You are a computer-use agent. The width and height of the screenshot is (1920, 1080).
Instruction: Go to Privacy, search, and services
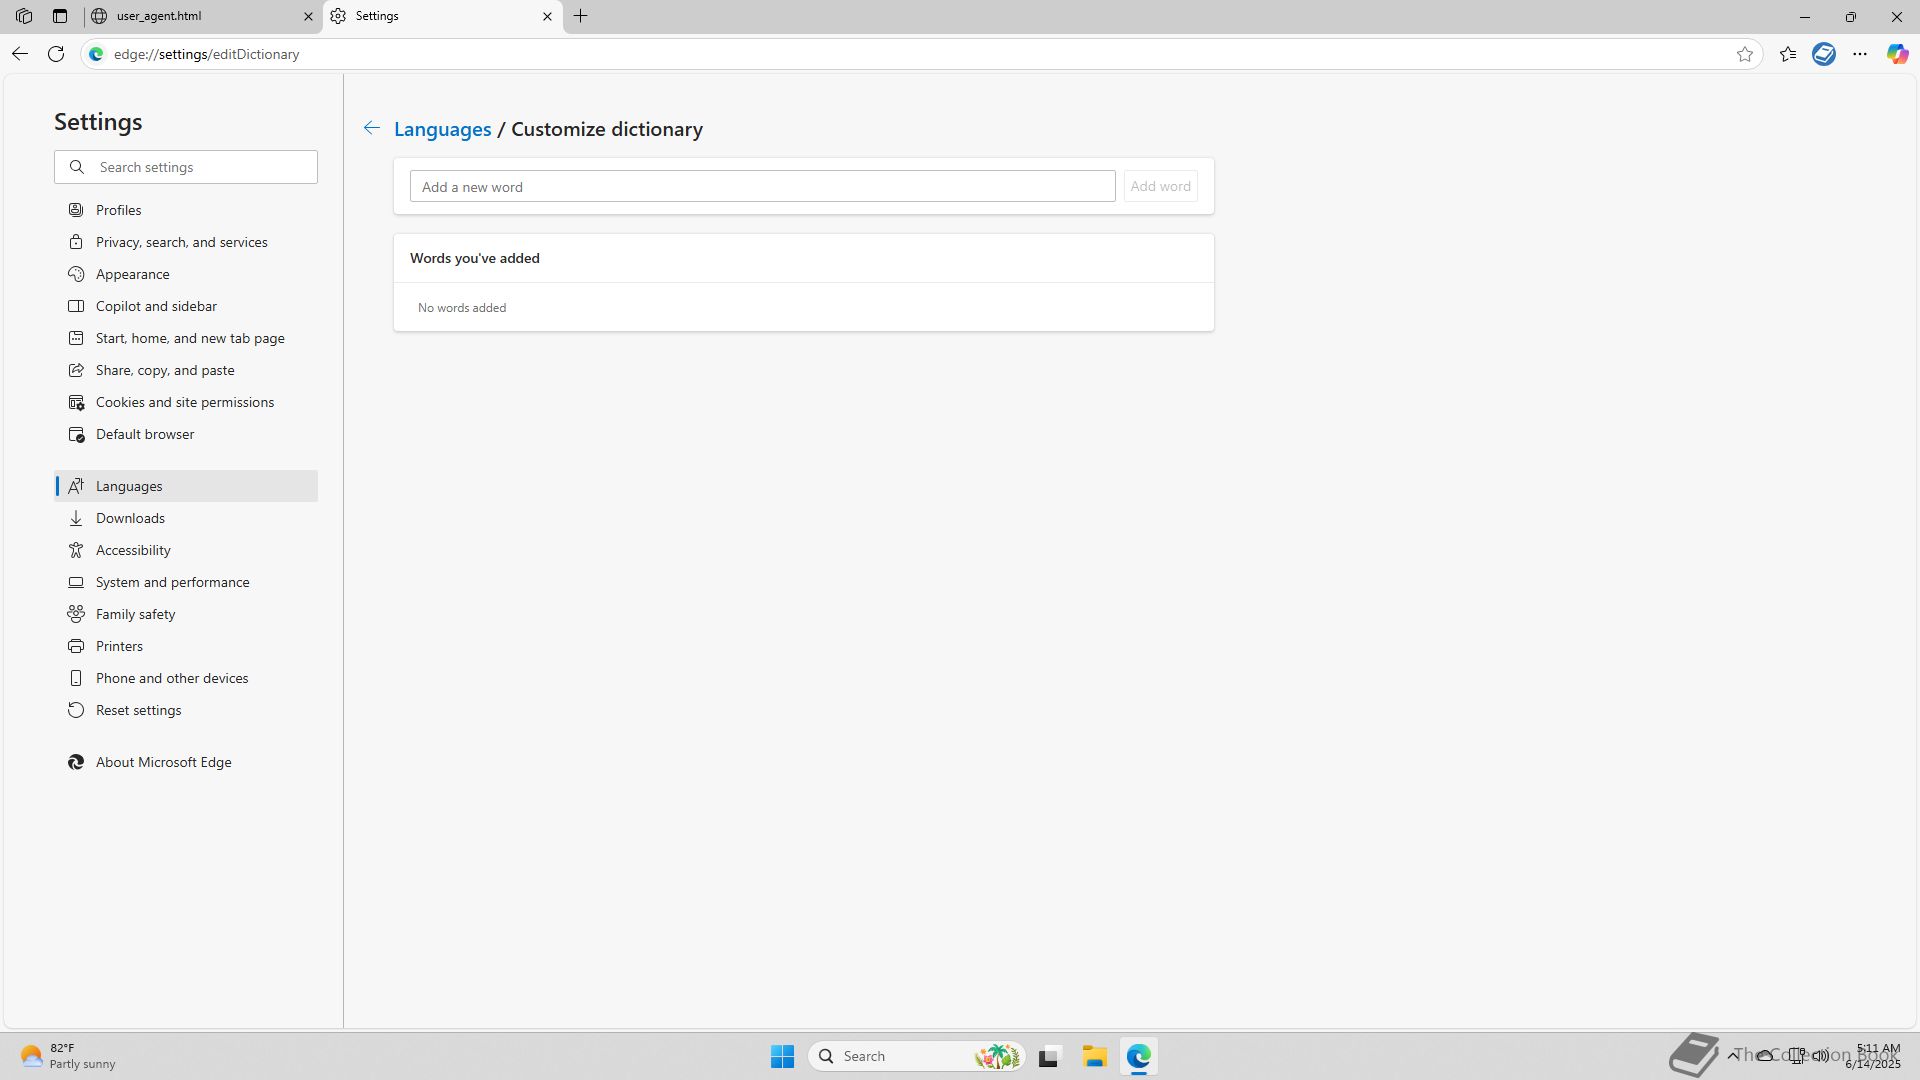tap(181, 242)
